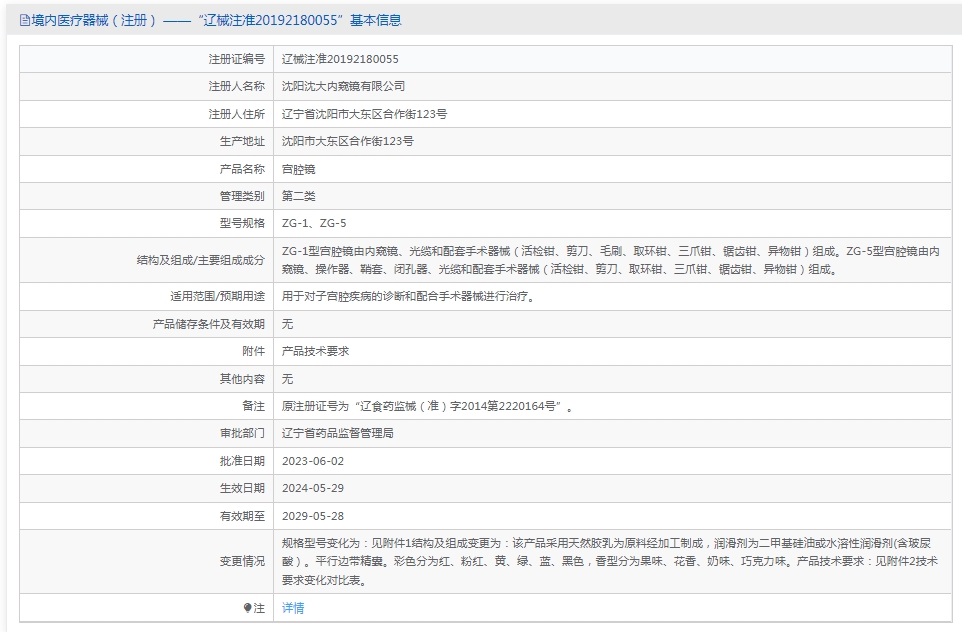Click the 管理类别 label
This screenshot has height=632, width=962.
(x=242, y=196)
